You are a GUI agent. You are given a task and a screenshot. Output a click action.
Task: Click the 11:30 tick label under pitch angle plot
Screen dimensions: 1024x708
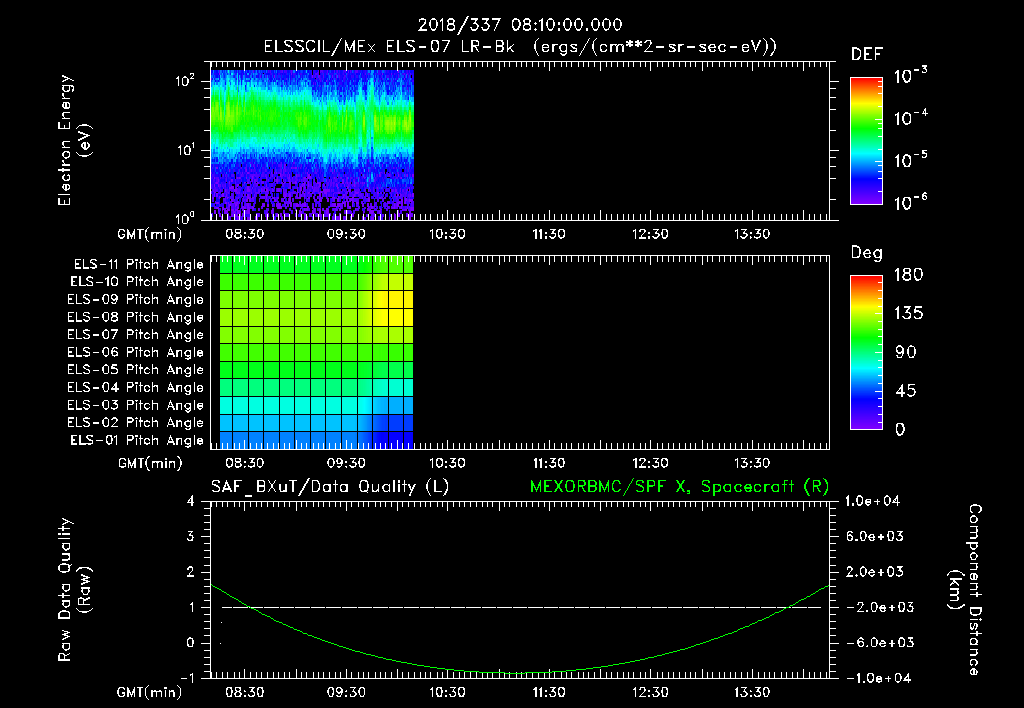pos(549,463)
